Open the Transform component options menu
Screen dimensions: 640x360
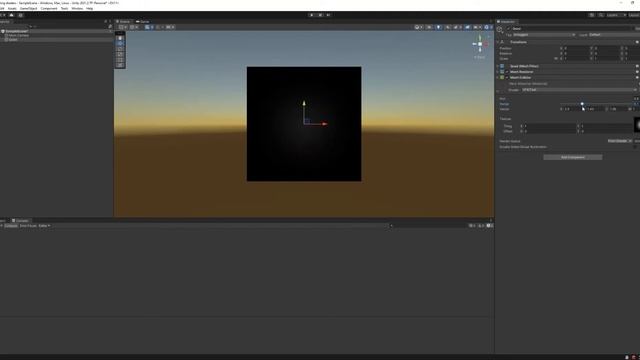click(637, 42)
